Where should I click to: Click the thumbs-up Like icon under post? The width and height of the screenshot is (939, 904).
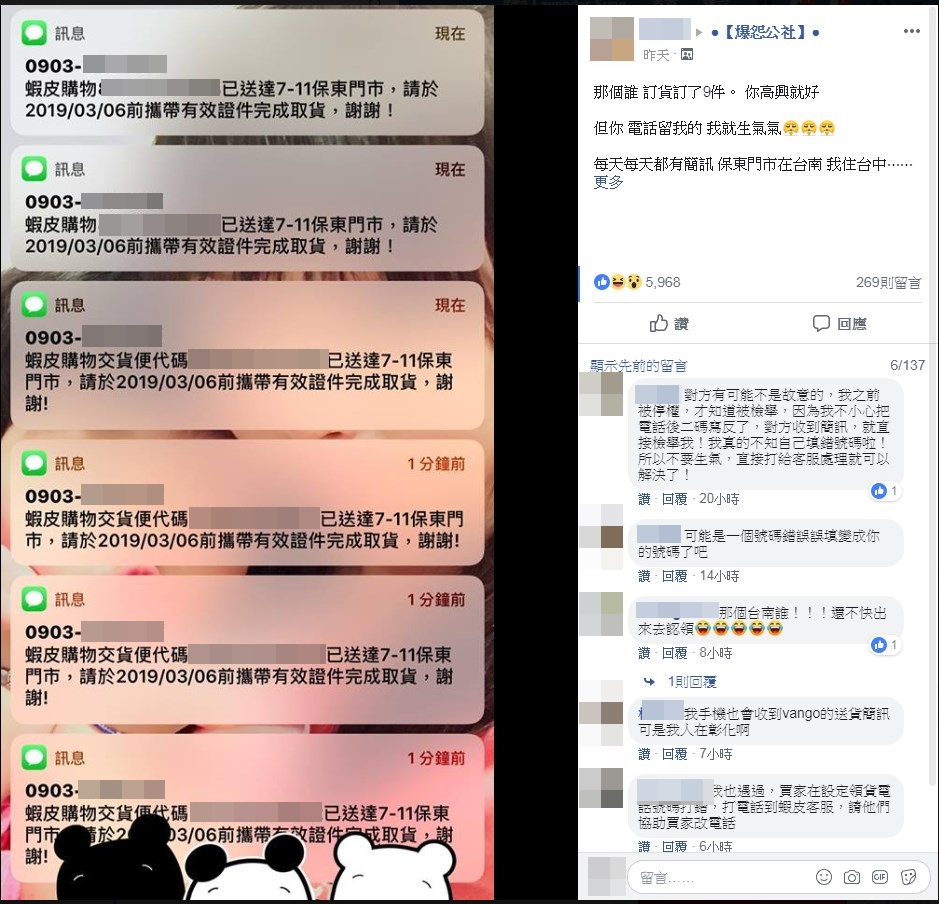(659, 323)
